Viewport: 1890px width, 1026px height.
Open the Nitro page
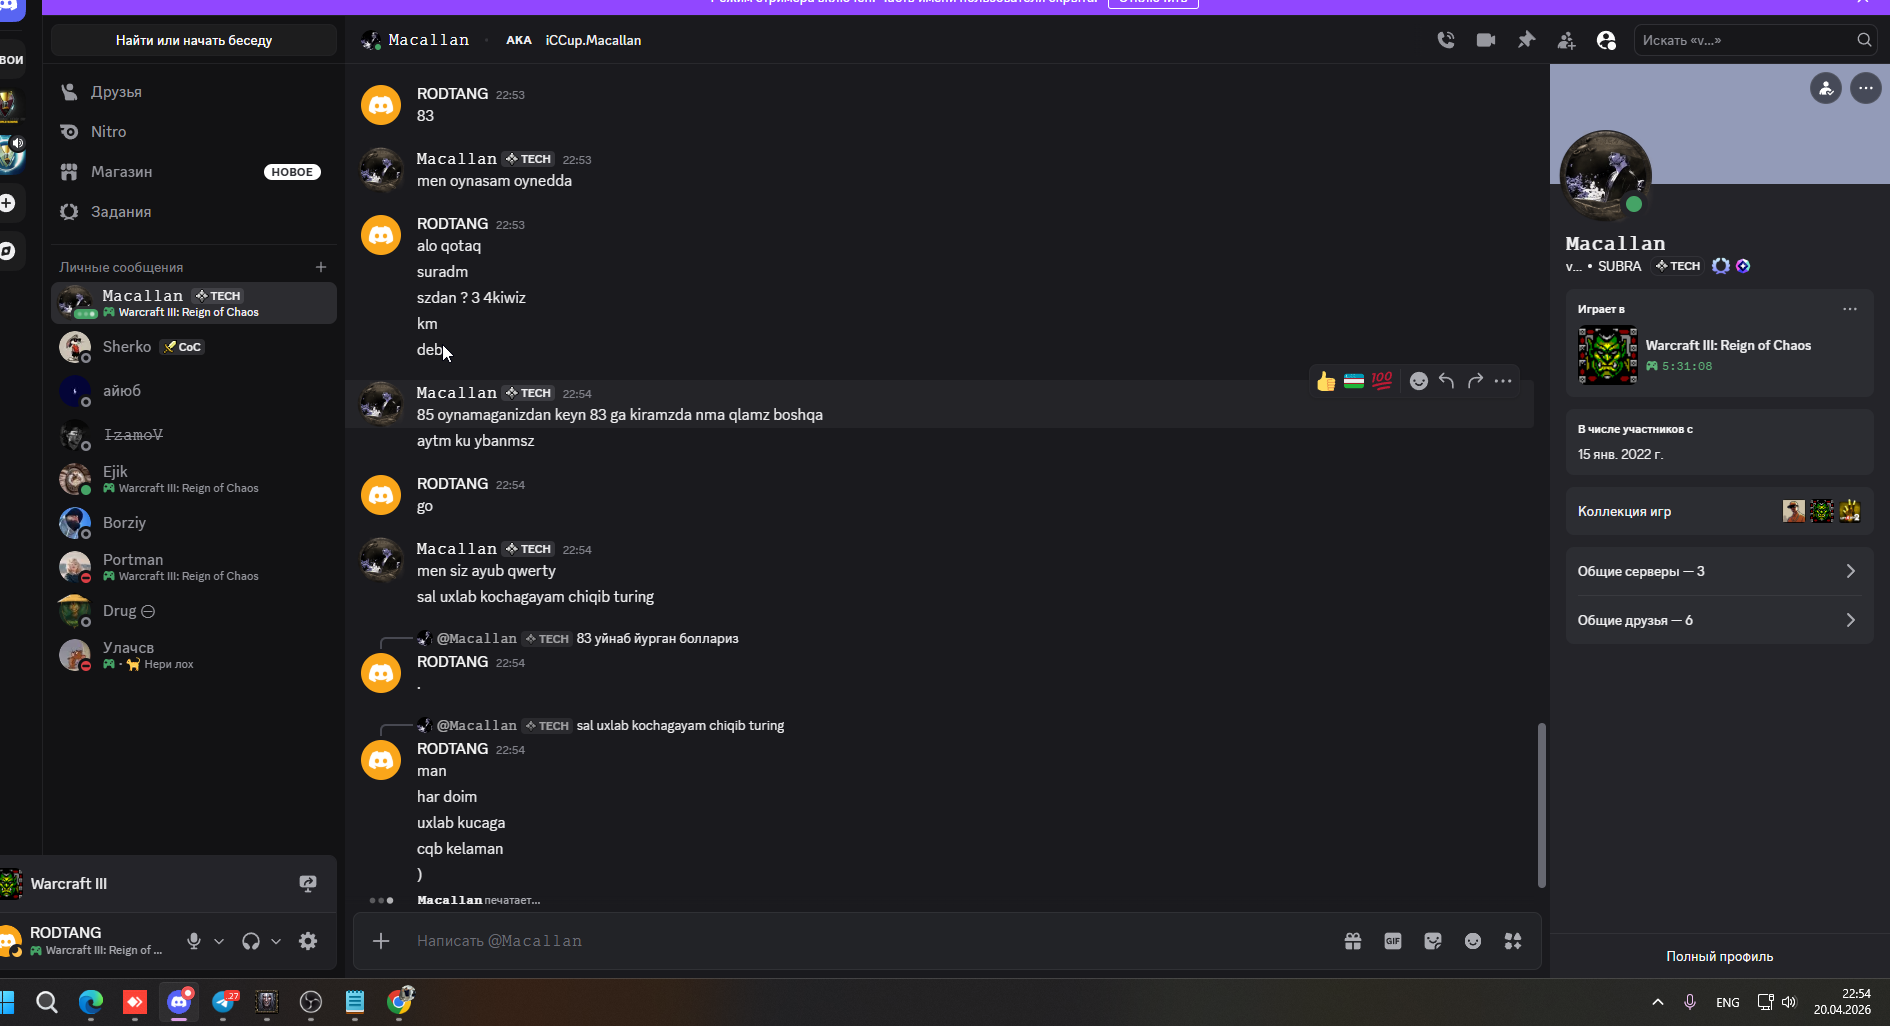click(108, 132)
